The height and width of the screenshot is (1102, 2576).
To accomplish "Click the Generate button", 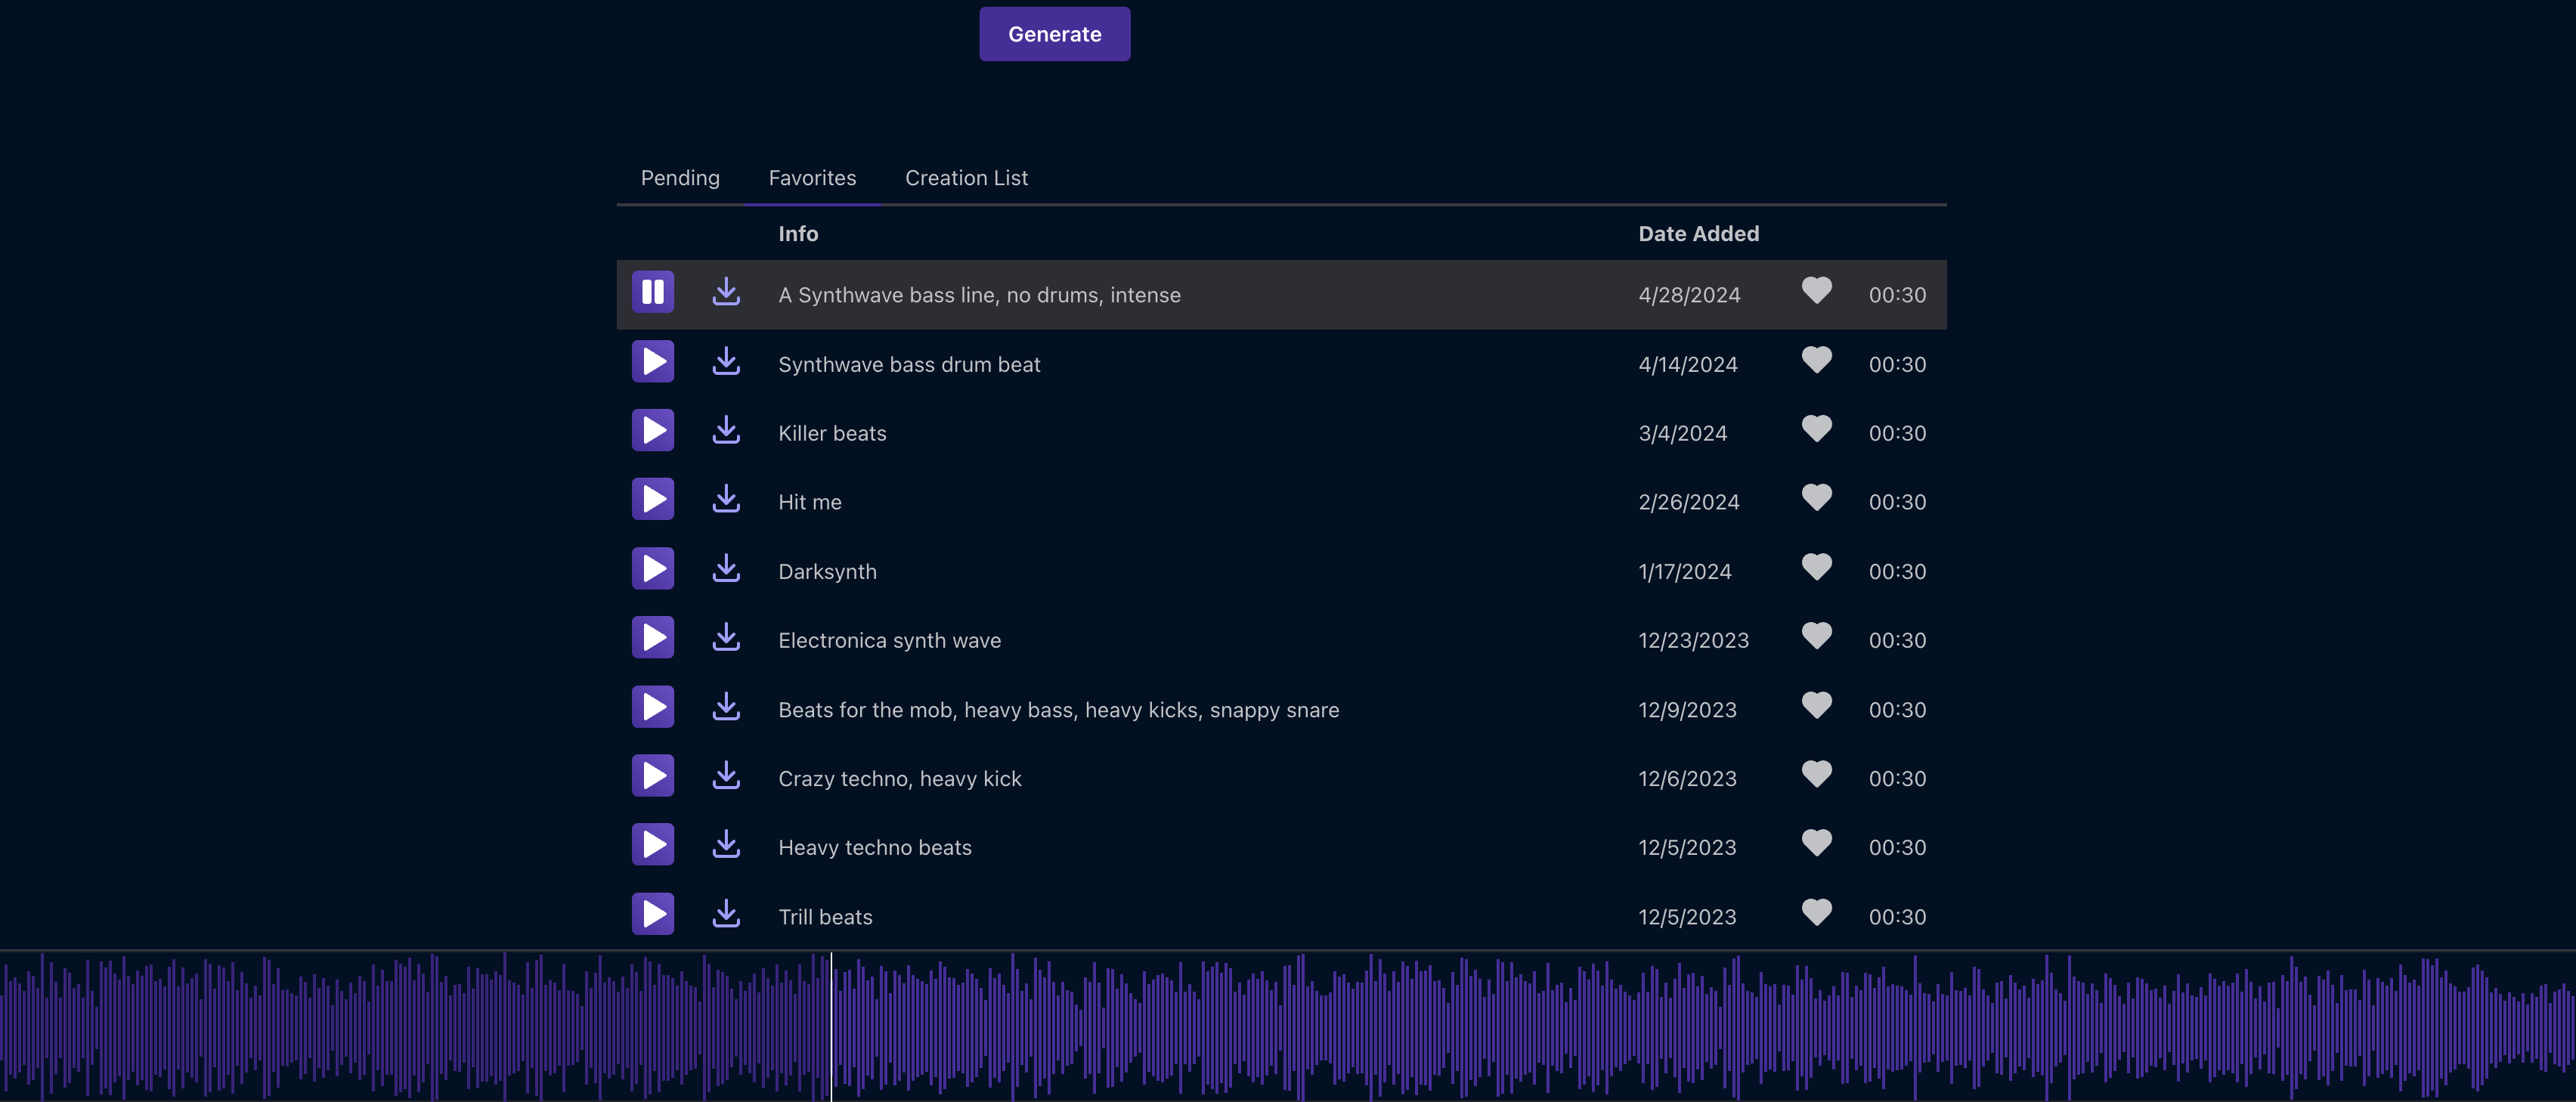I will coord(1054,34).
